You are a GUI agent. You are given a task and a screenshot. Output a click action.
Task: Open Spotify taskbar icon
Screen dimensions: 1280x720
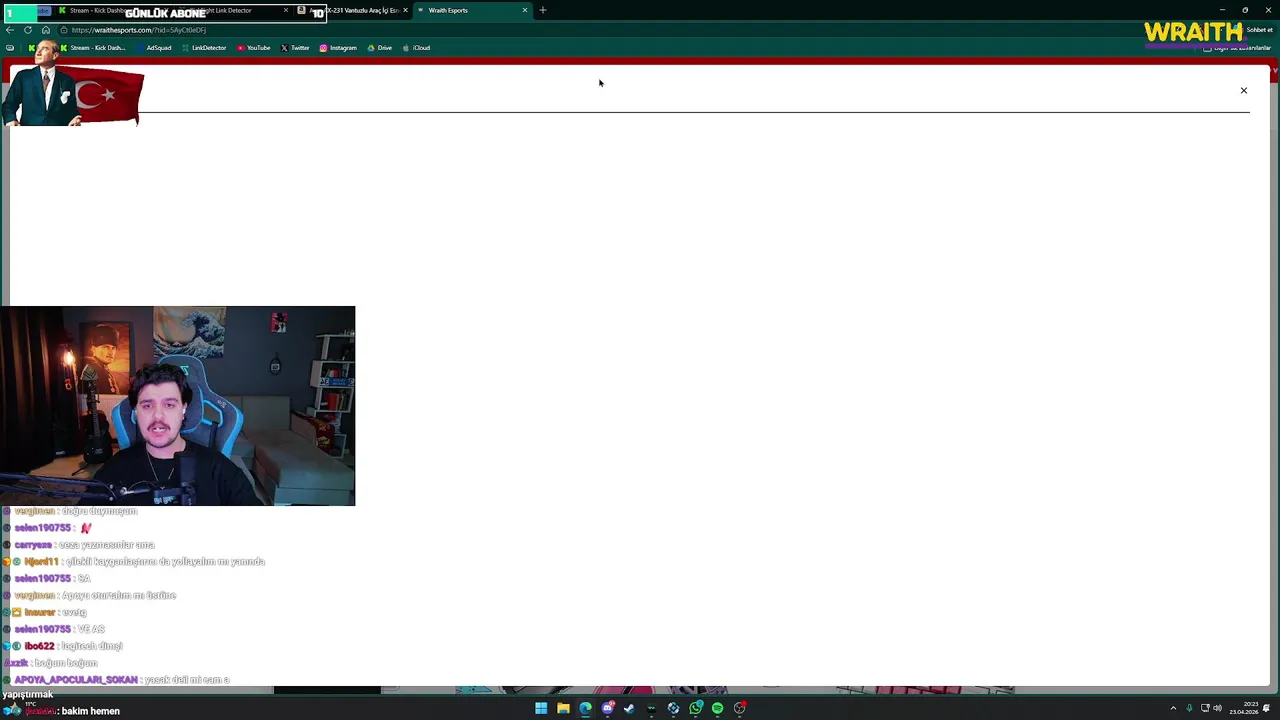[x=717, y=708]
